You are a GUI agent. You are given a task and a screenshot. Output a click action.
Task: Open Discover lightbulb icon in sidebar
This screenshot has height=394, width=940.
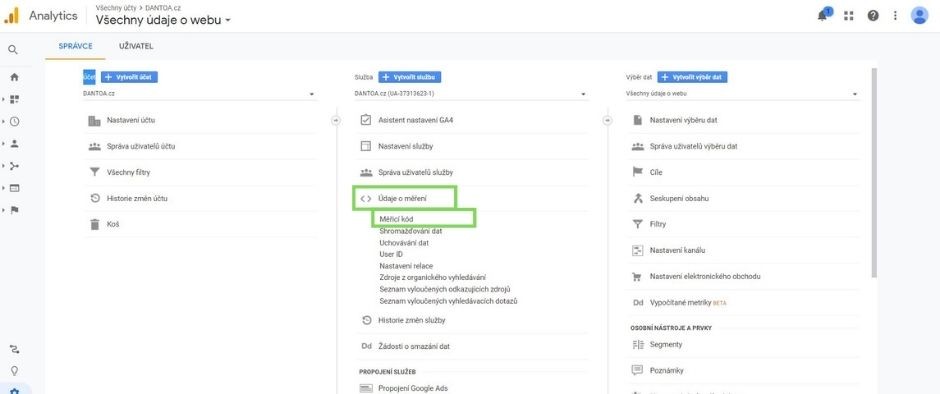point(14,370)
